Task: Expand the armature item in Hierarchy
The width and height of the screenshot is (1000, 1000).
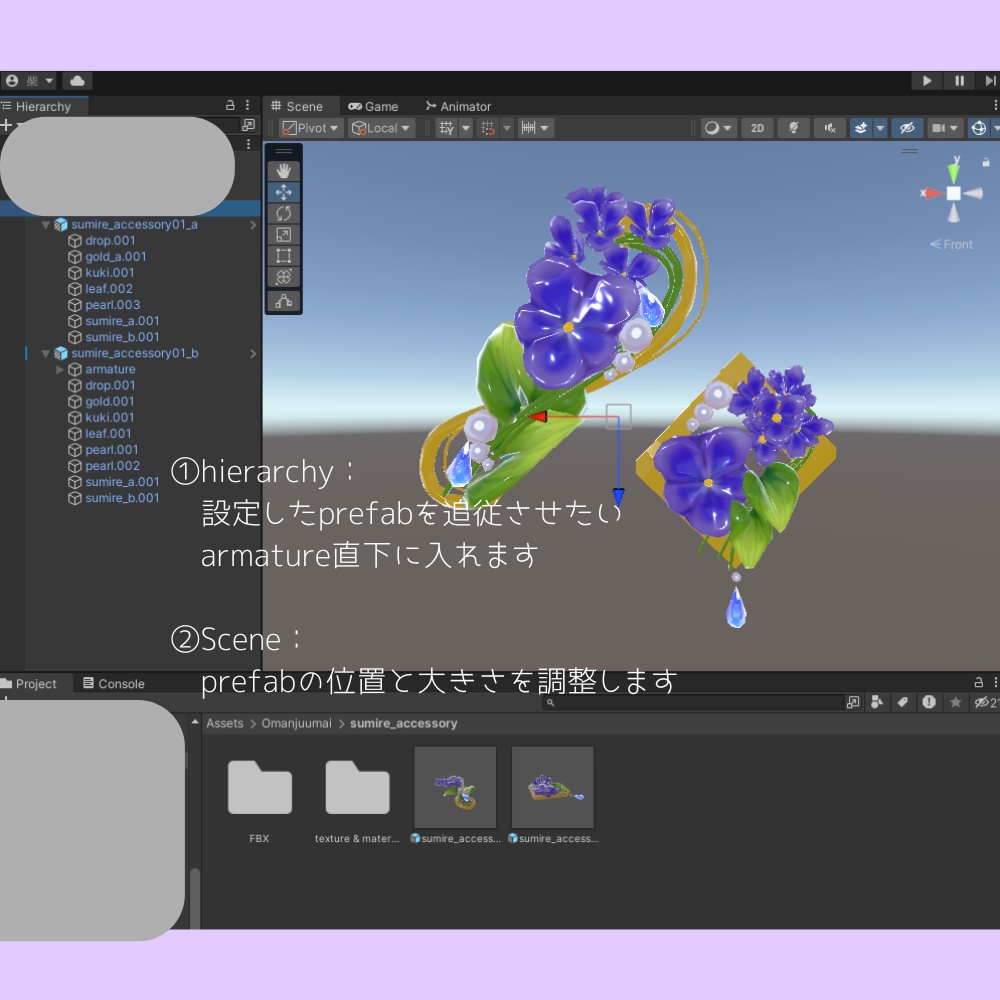Action: click(x=60, y=369)
